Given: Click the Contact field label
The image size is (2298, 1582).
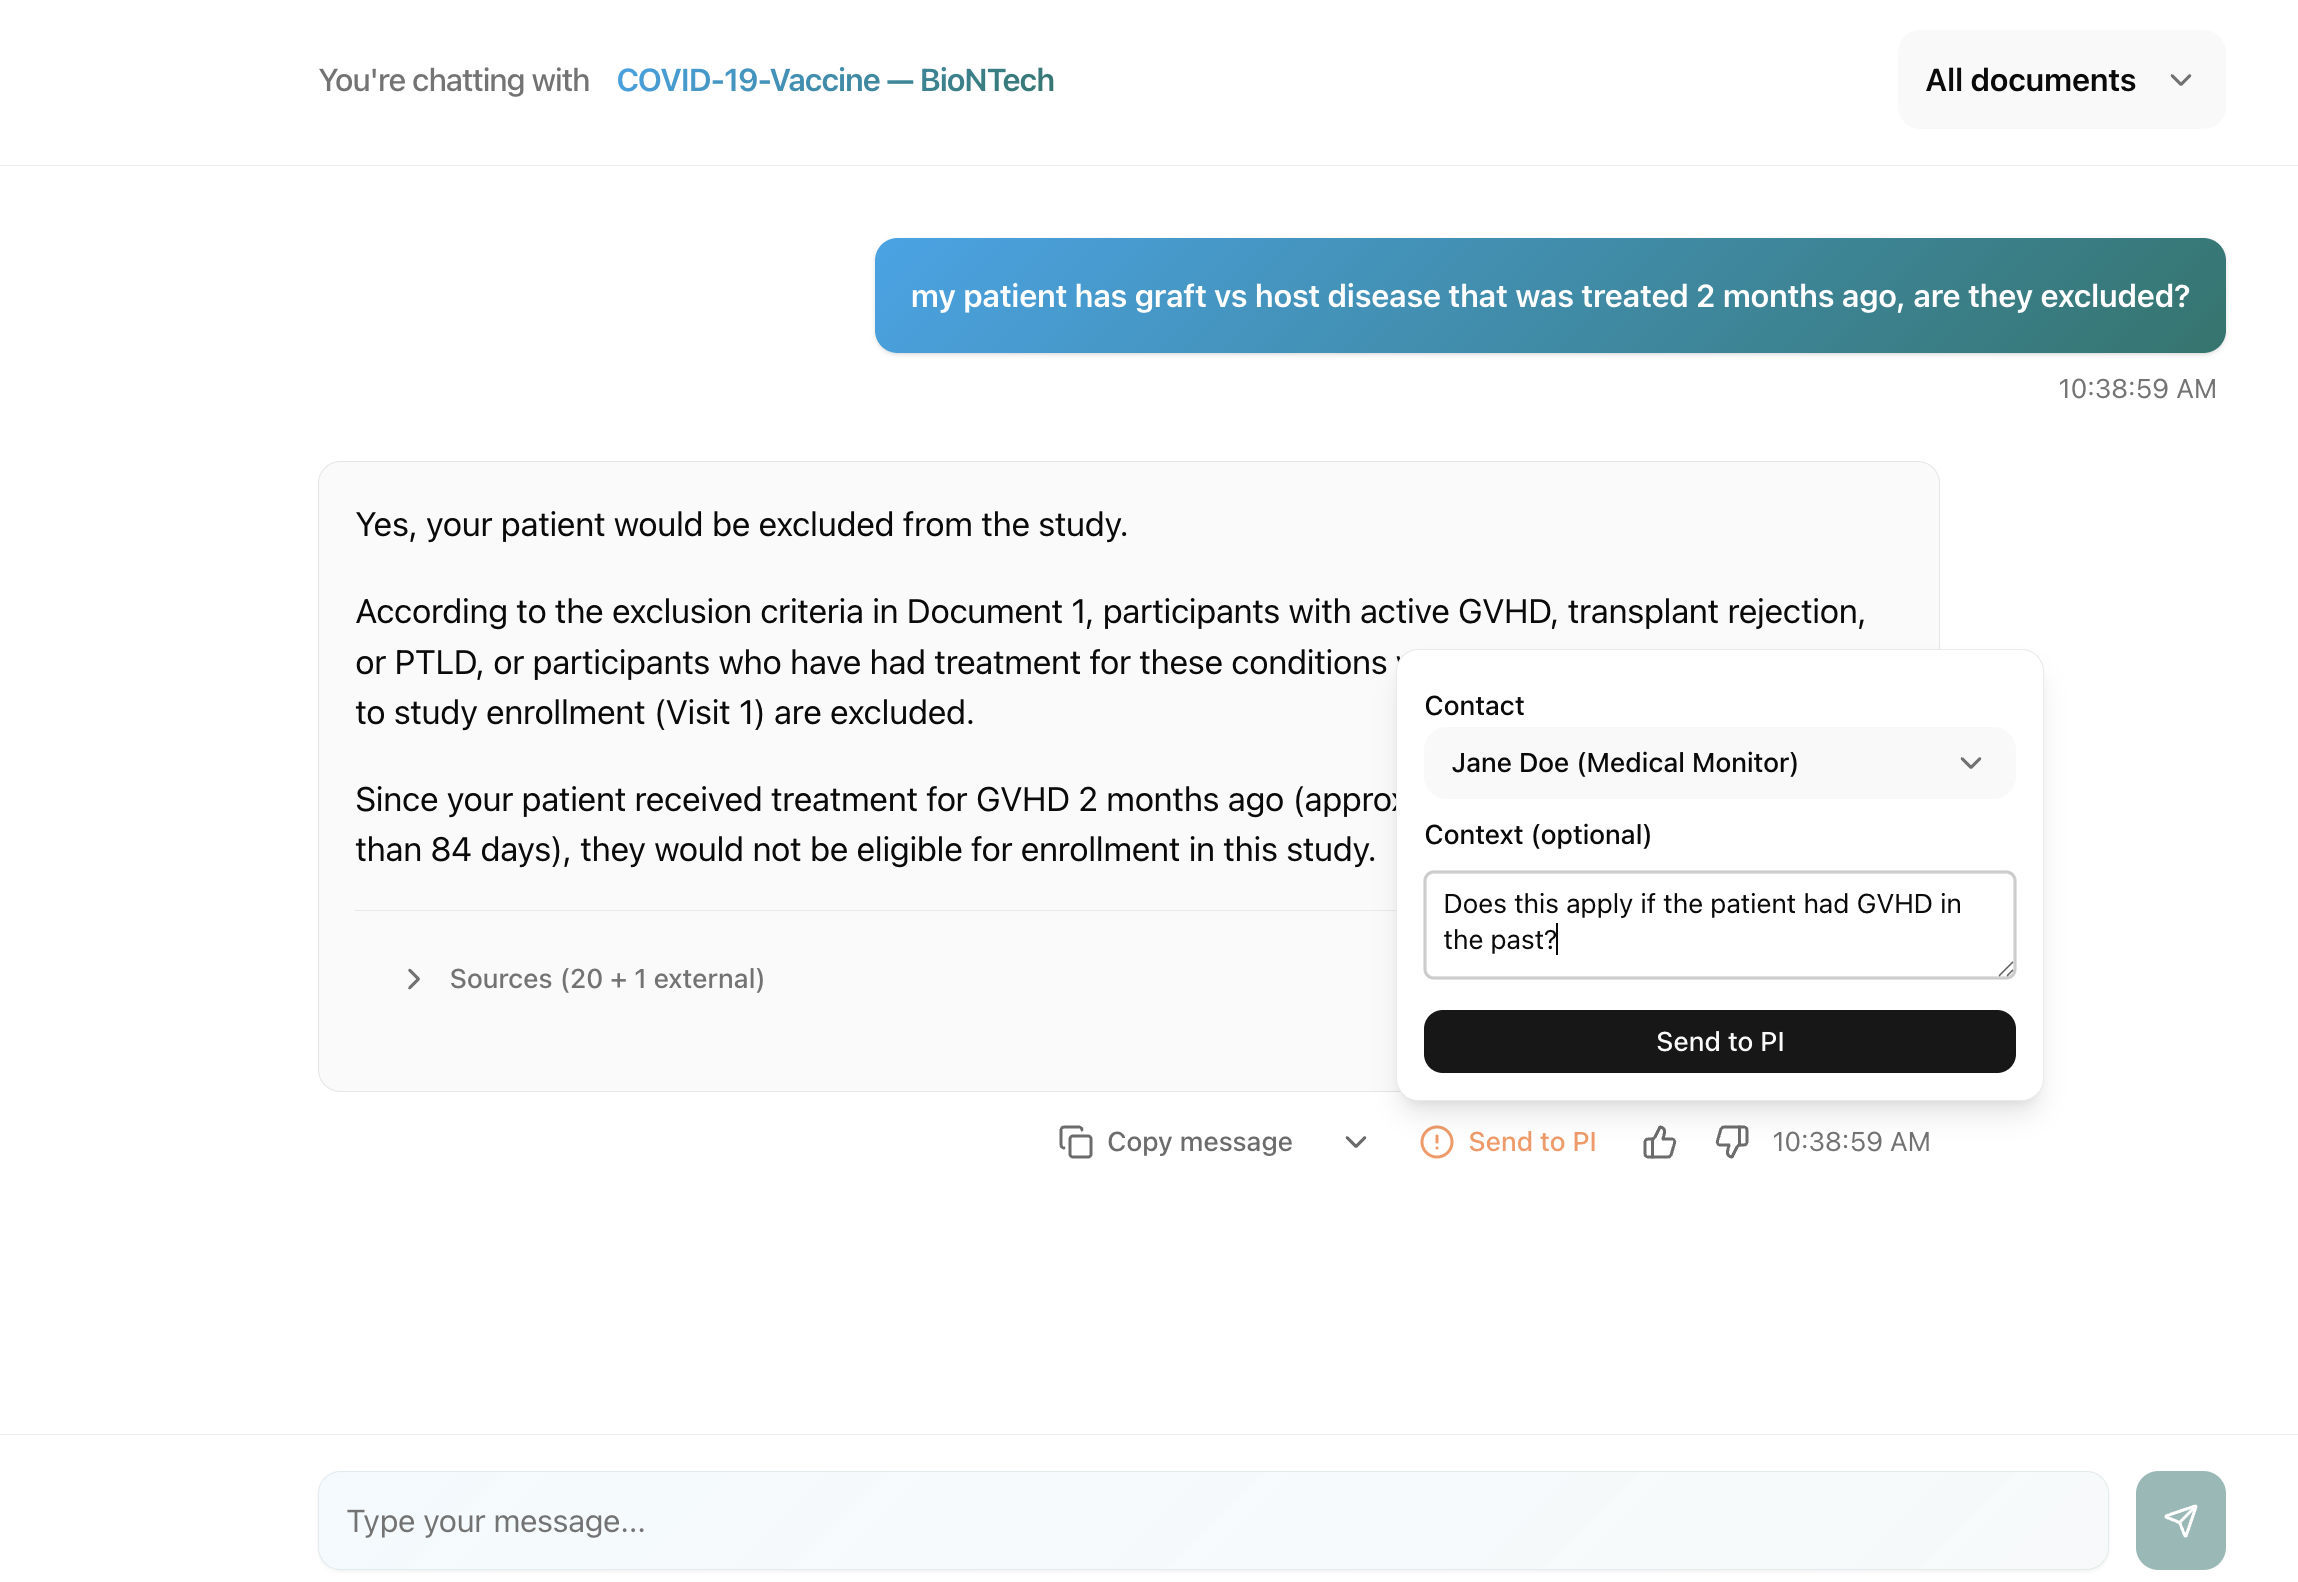Looking at the screenshot, I should tap(1473, 706).
